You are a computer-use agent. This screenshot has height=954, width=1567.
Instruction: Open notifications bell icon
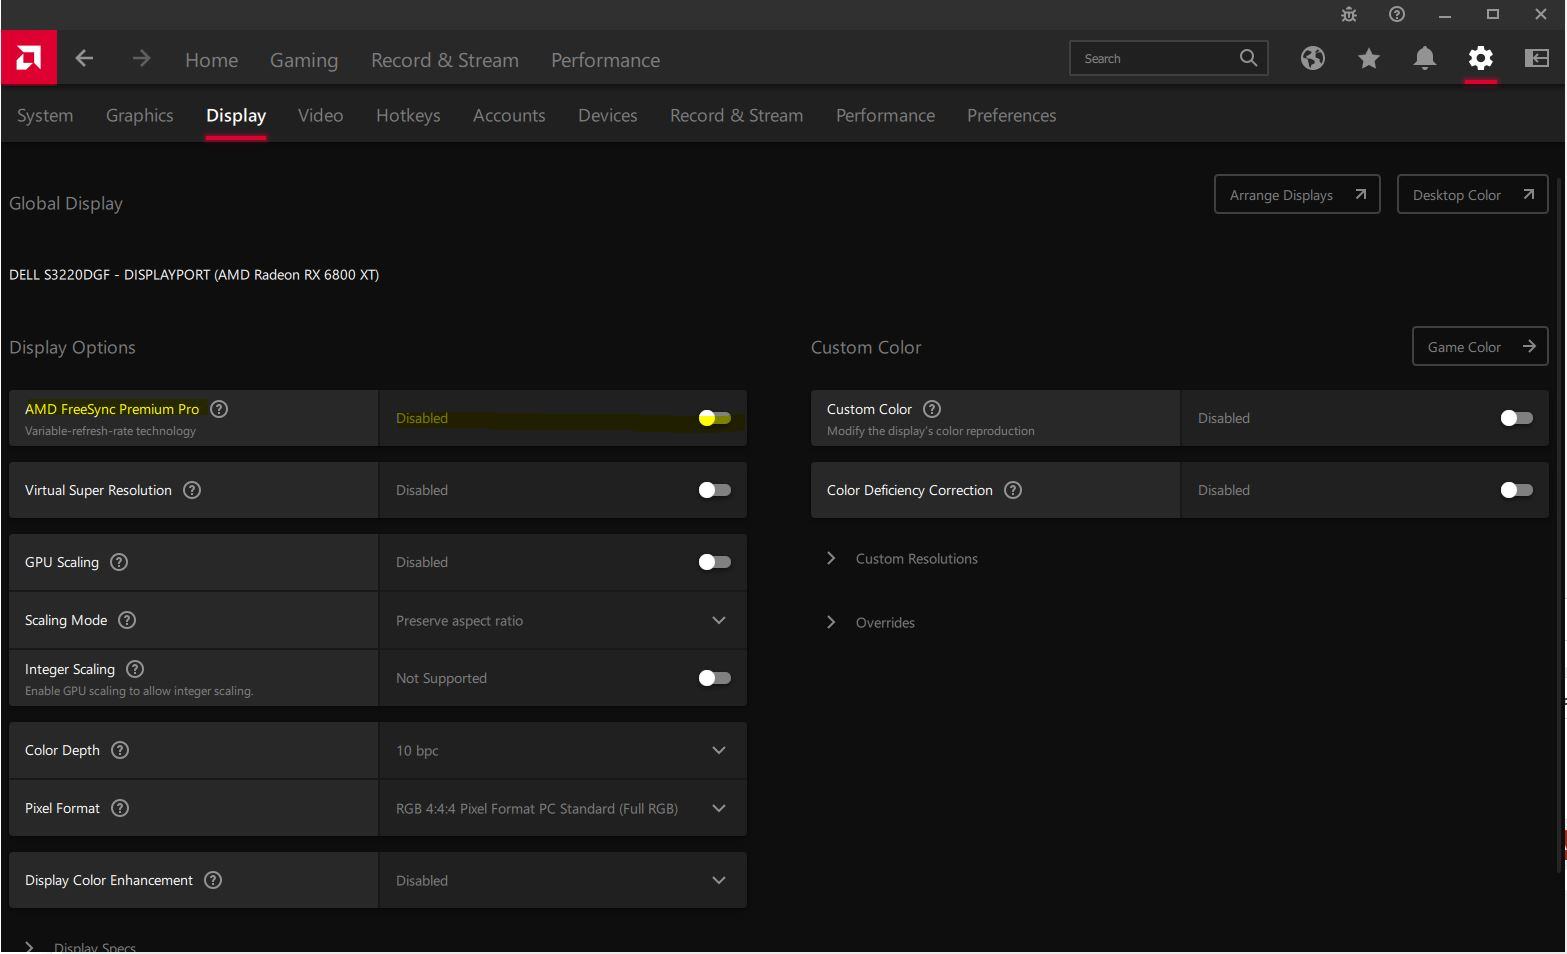1425,58
